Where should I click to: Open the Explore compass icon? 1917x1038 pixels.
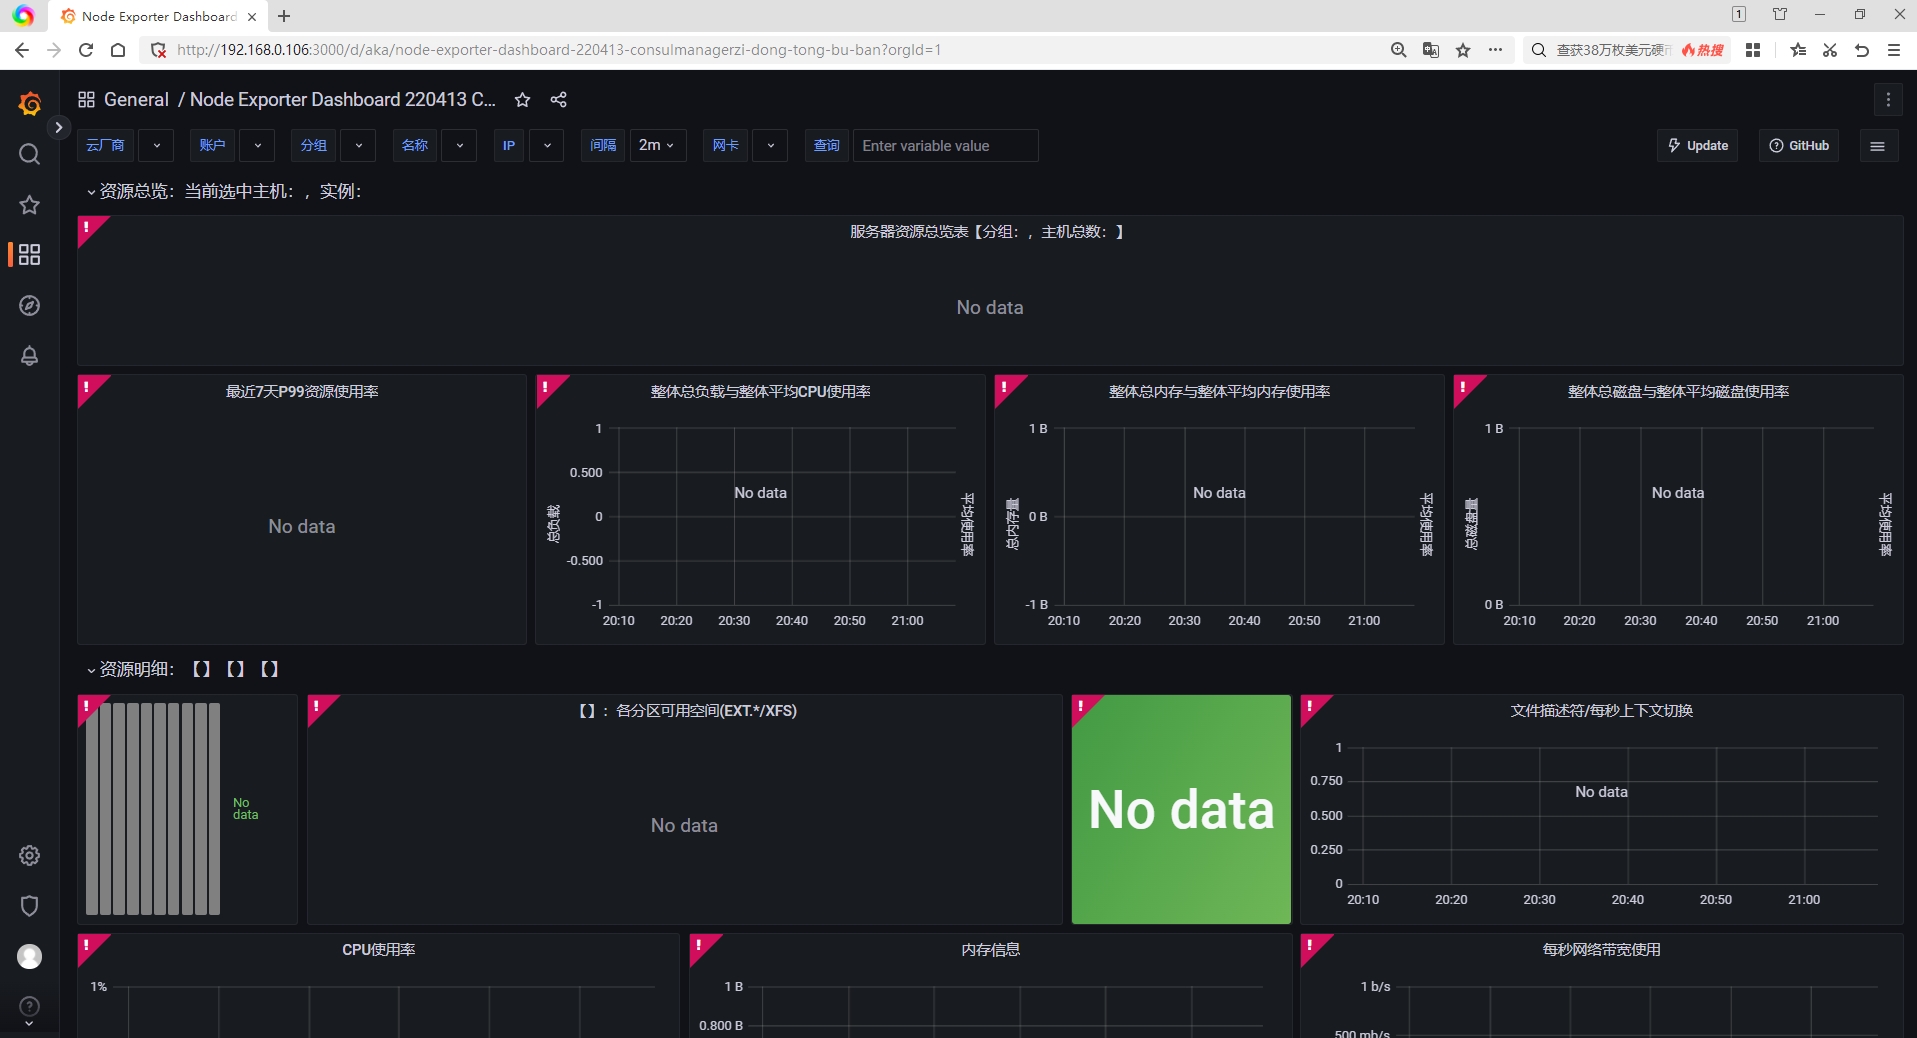(x=29, y=305)
